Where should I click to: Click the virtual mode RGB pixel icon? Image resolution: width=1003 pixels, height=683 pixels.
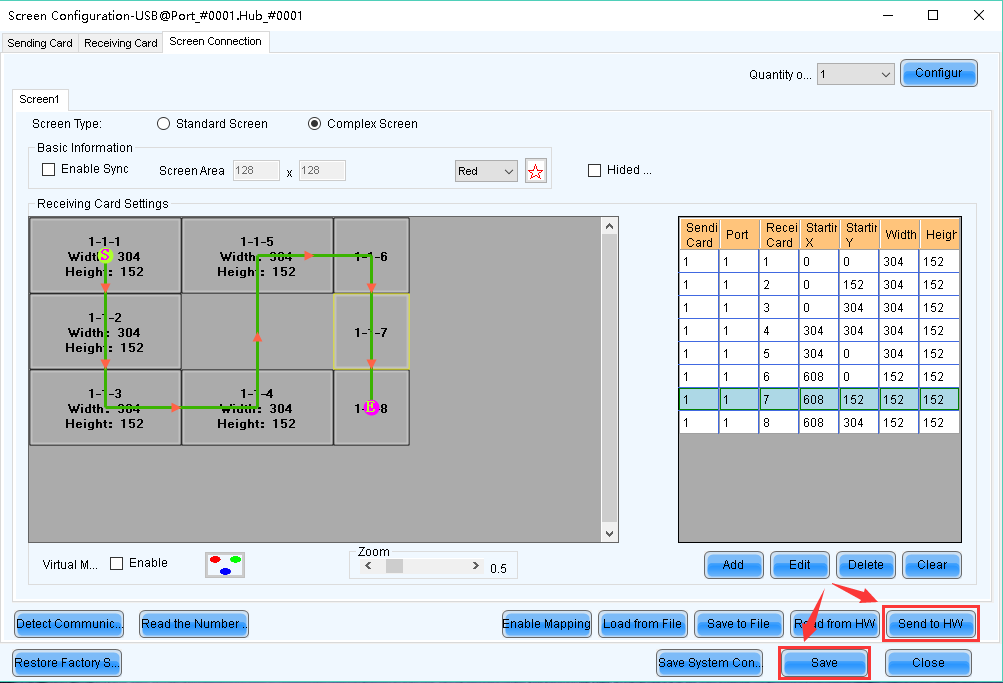[x=225, y=565]
